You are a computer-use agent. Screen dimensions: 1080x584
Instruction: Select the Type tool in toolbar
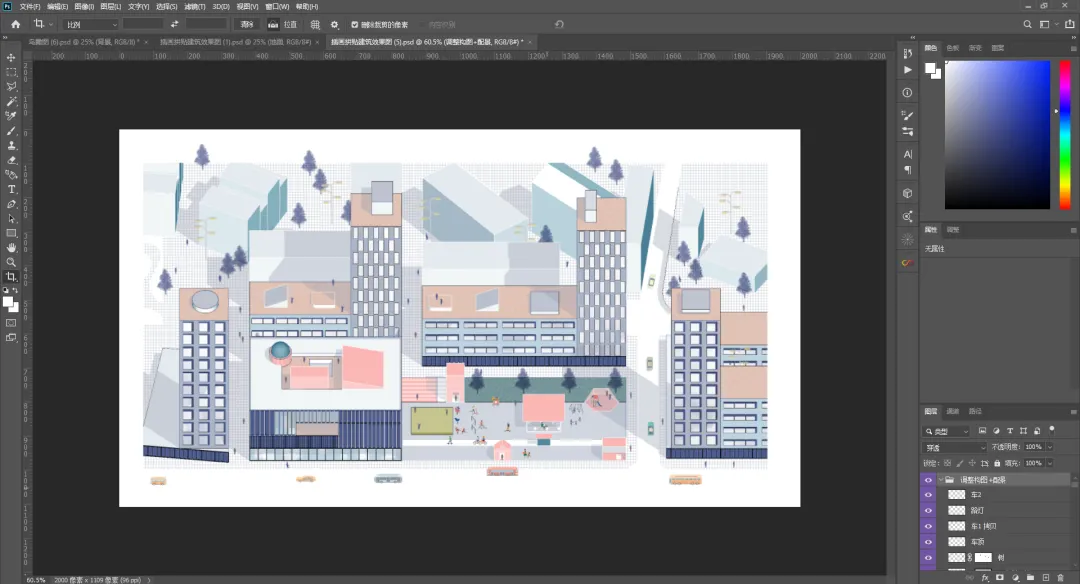coord(12,189)
